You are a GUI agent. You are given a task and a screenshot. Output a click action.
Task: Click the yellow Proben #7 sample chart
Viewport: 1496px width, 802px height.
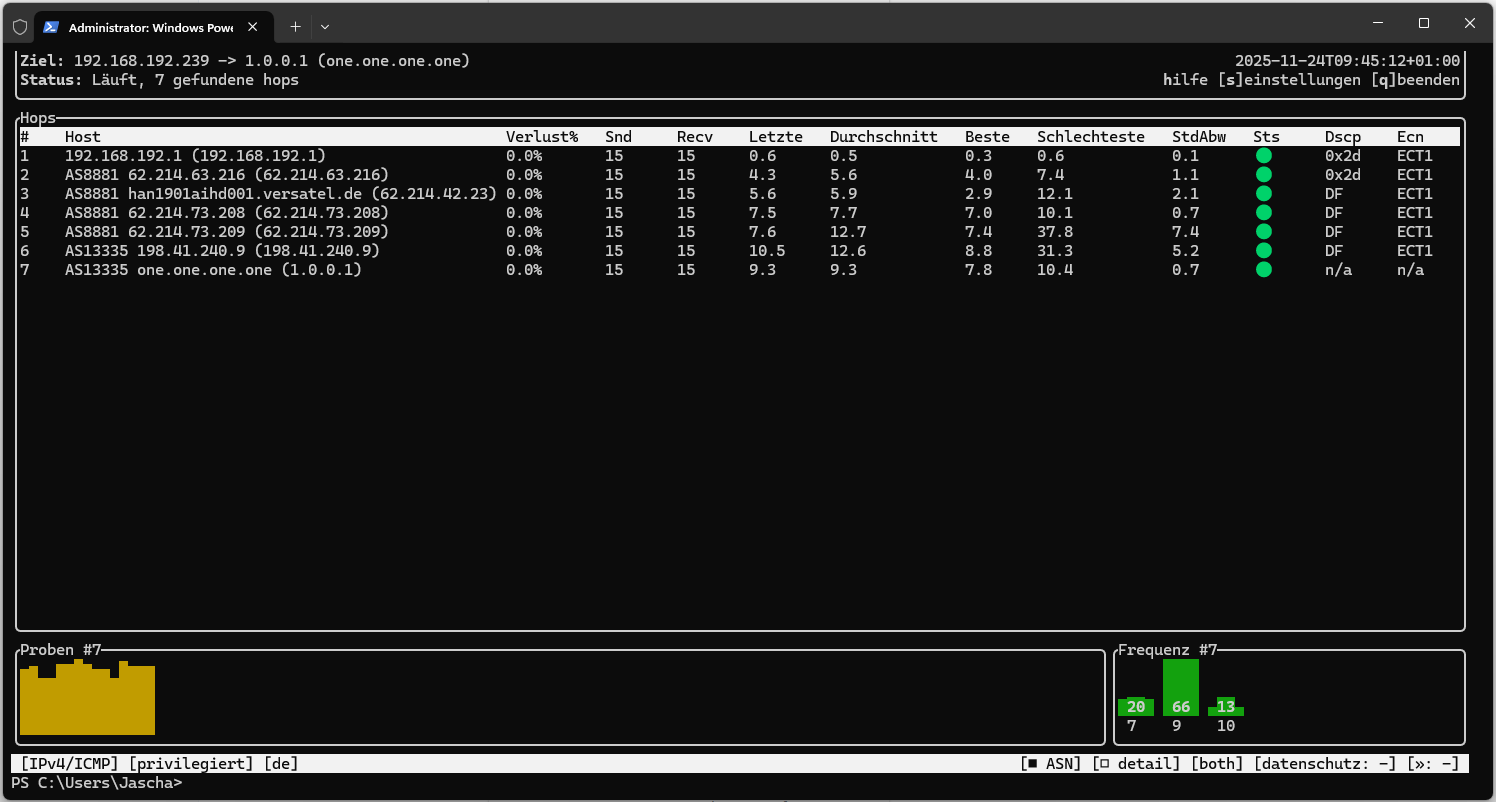pyautogui.click(x=87, y=697)
